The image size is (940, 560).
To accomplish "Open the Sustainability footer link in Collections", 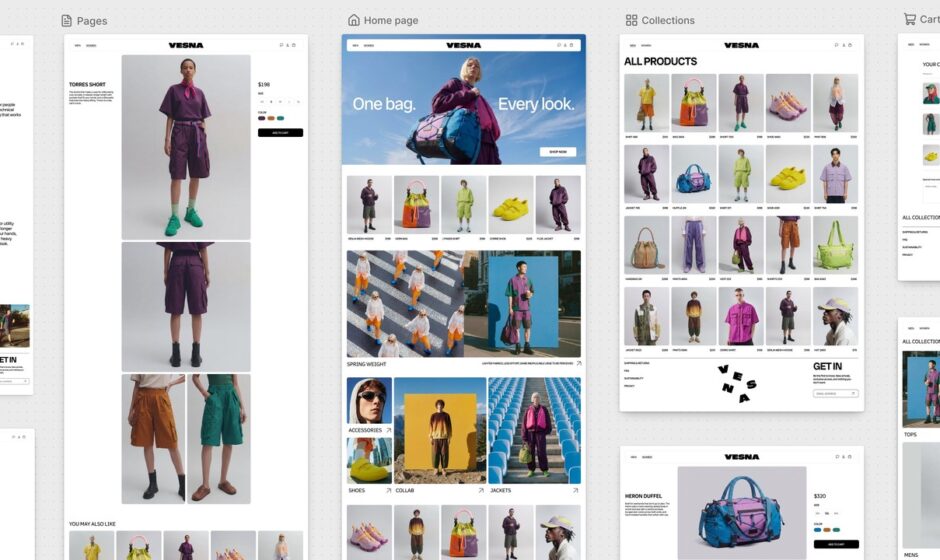I will (633, 378).
